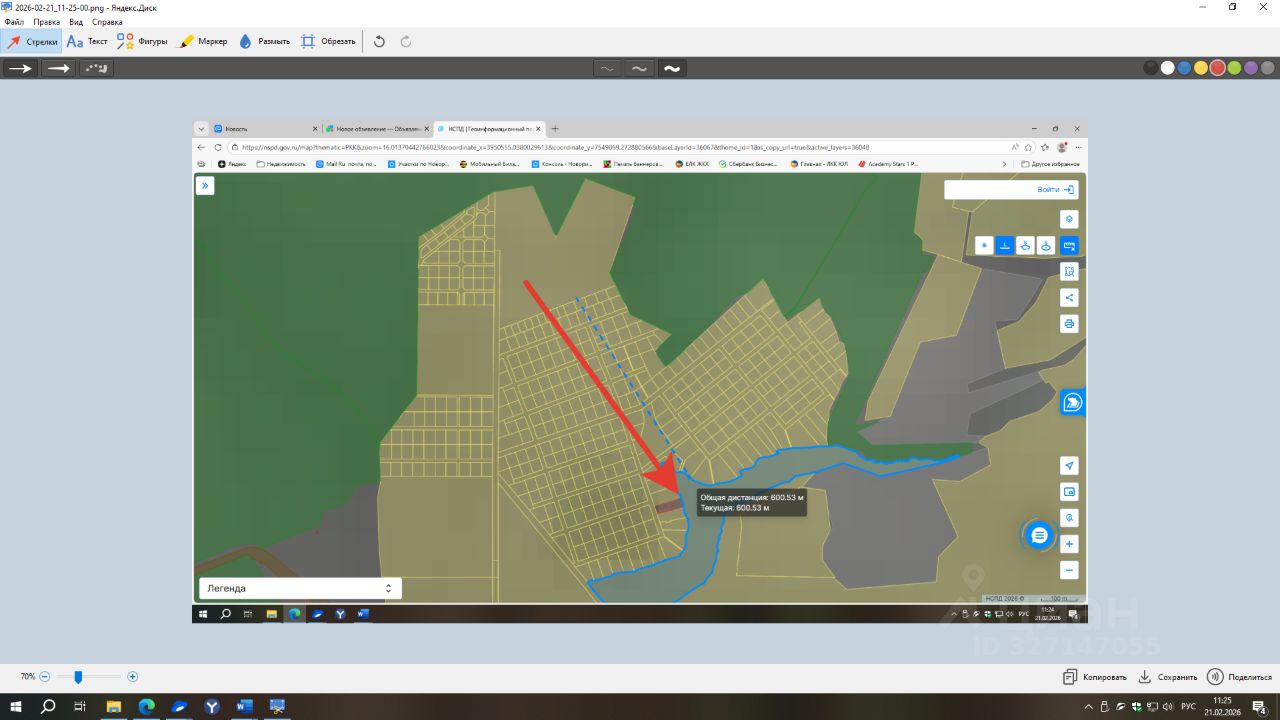Activate the Маркер highlighter tool
Image resolution: width=1280 pixels, height=720 pixels.
click(x=203, y=41)
